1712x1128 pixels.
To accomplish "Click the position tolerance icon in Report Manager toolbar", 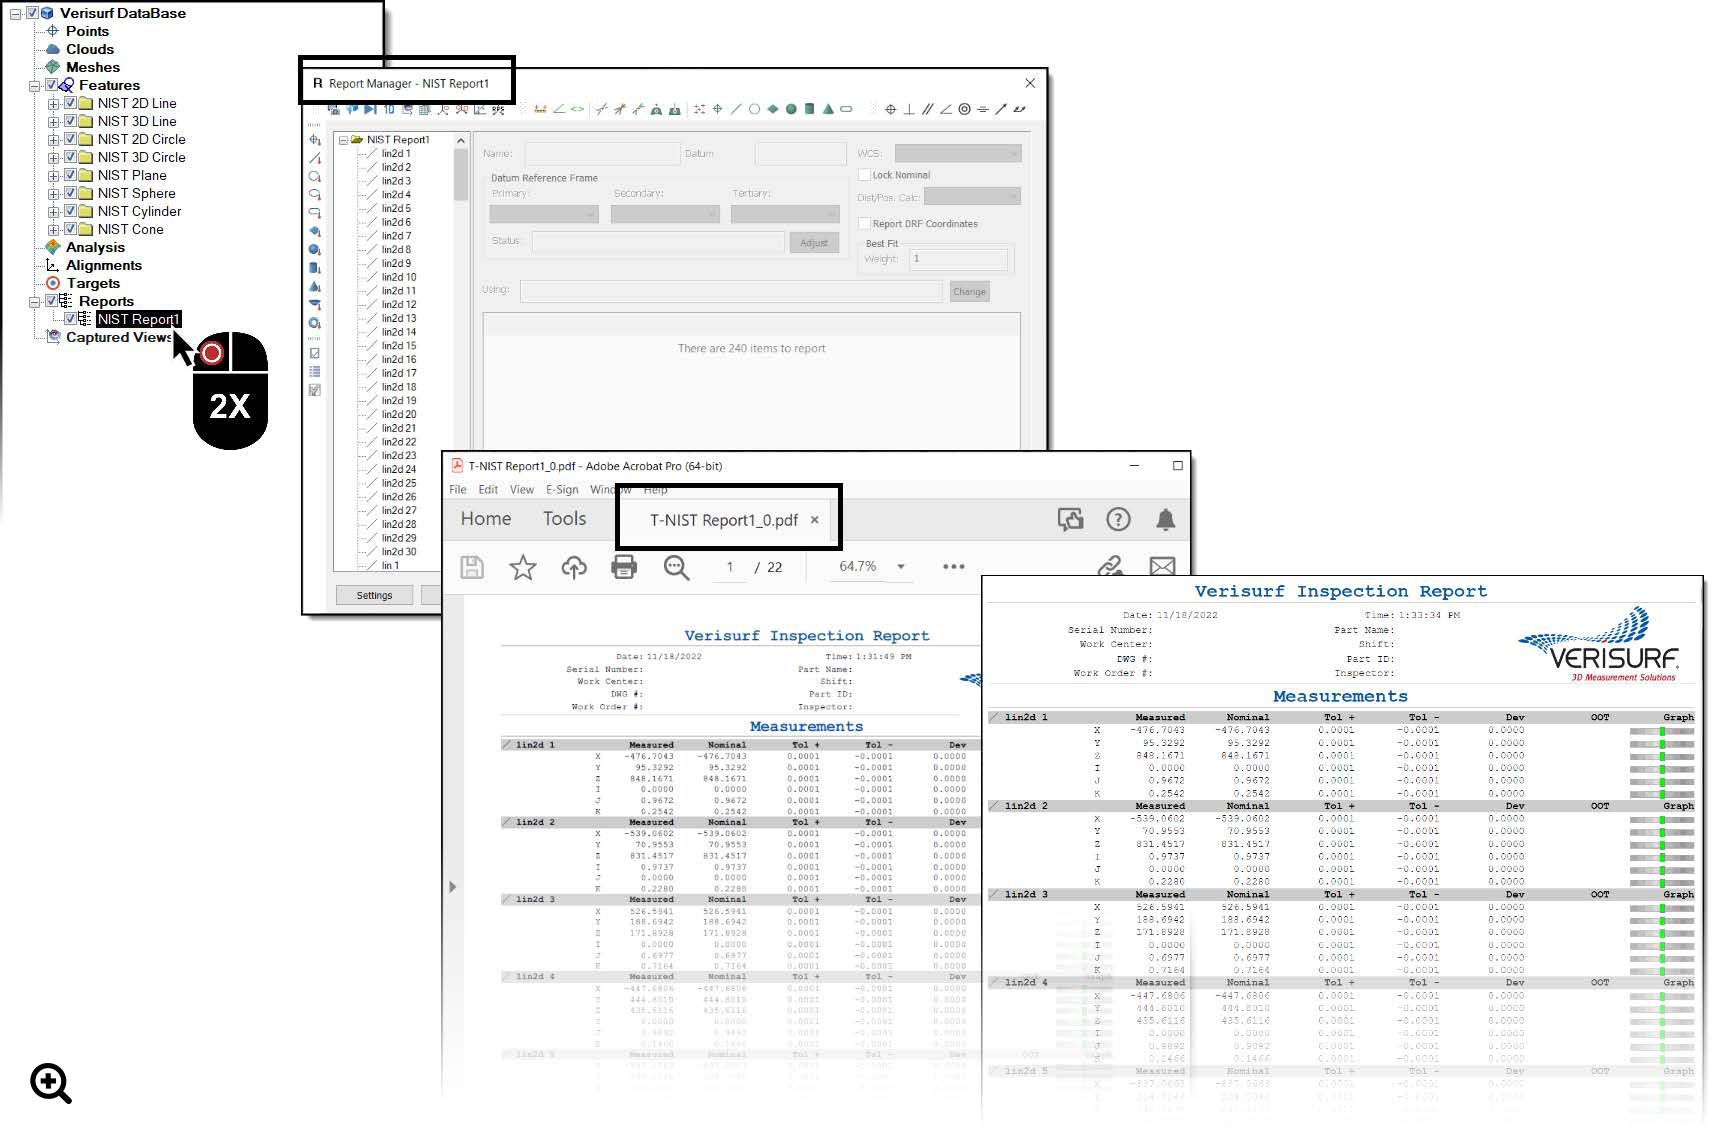I will (x=890, y=109).
